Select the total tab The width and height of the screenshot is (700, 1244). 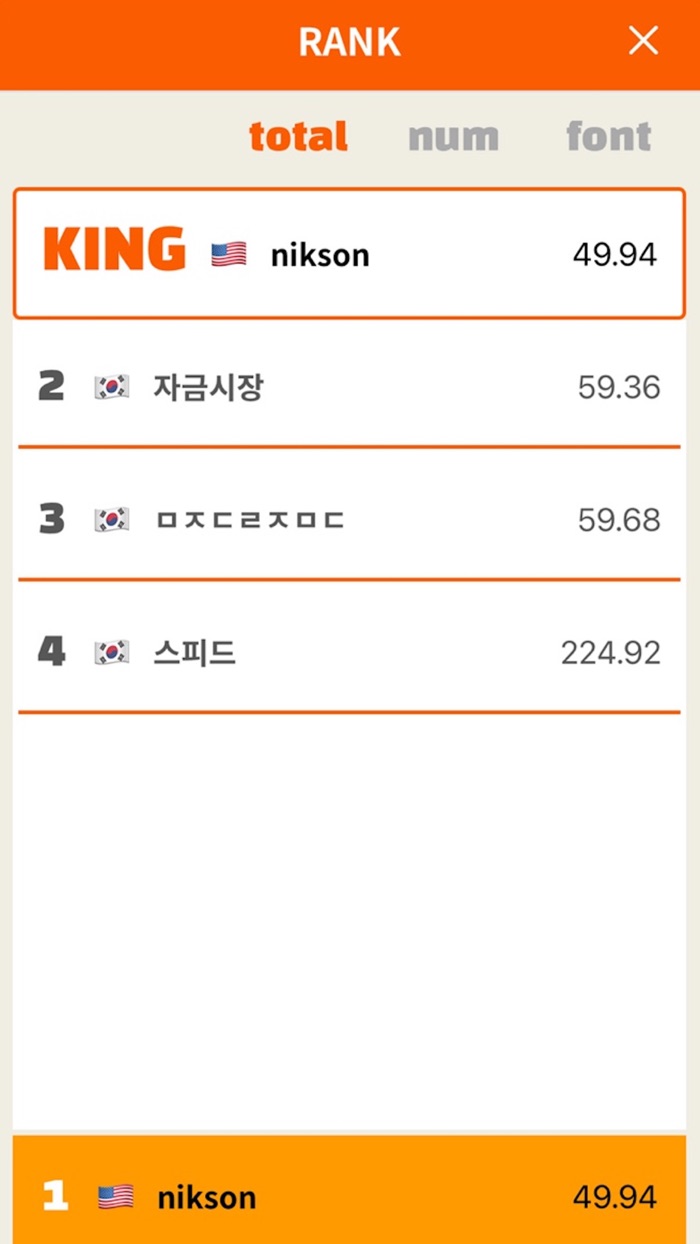tap(299, 137)
